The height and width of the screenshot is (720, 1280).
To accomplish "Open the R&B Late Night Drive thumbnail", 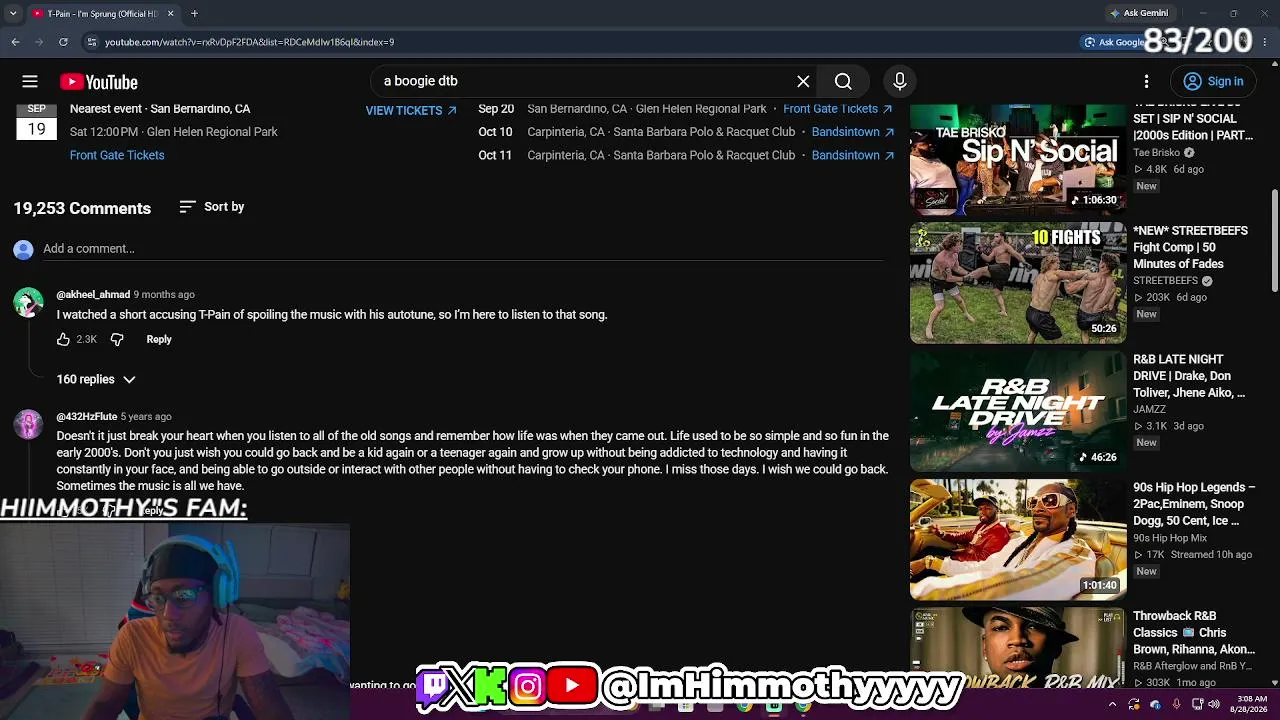I will point(1018,411).
